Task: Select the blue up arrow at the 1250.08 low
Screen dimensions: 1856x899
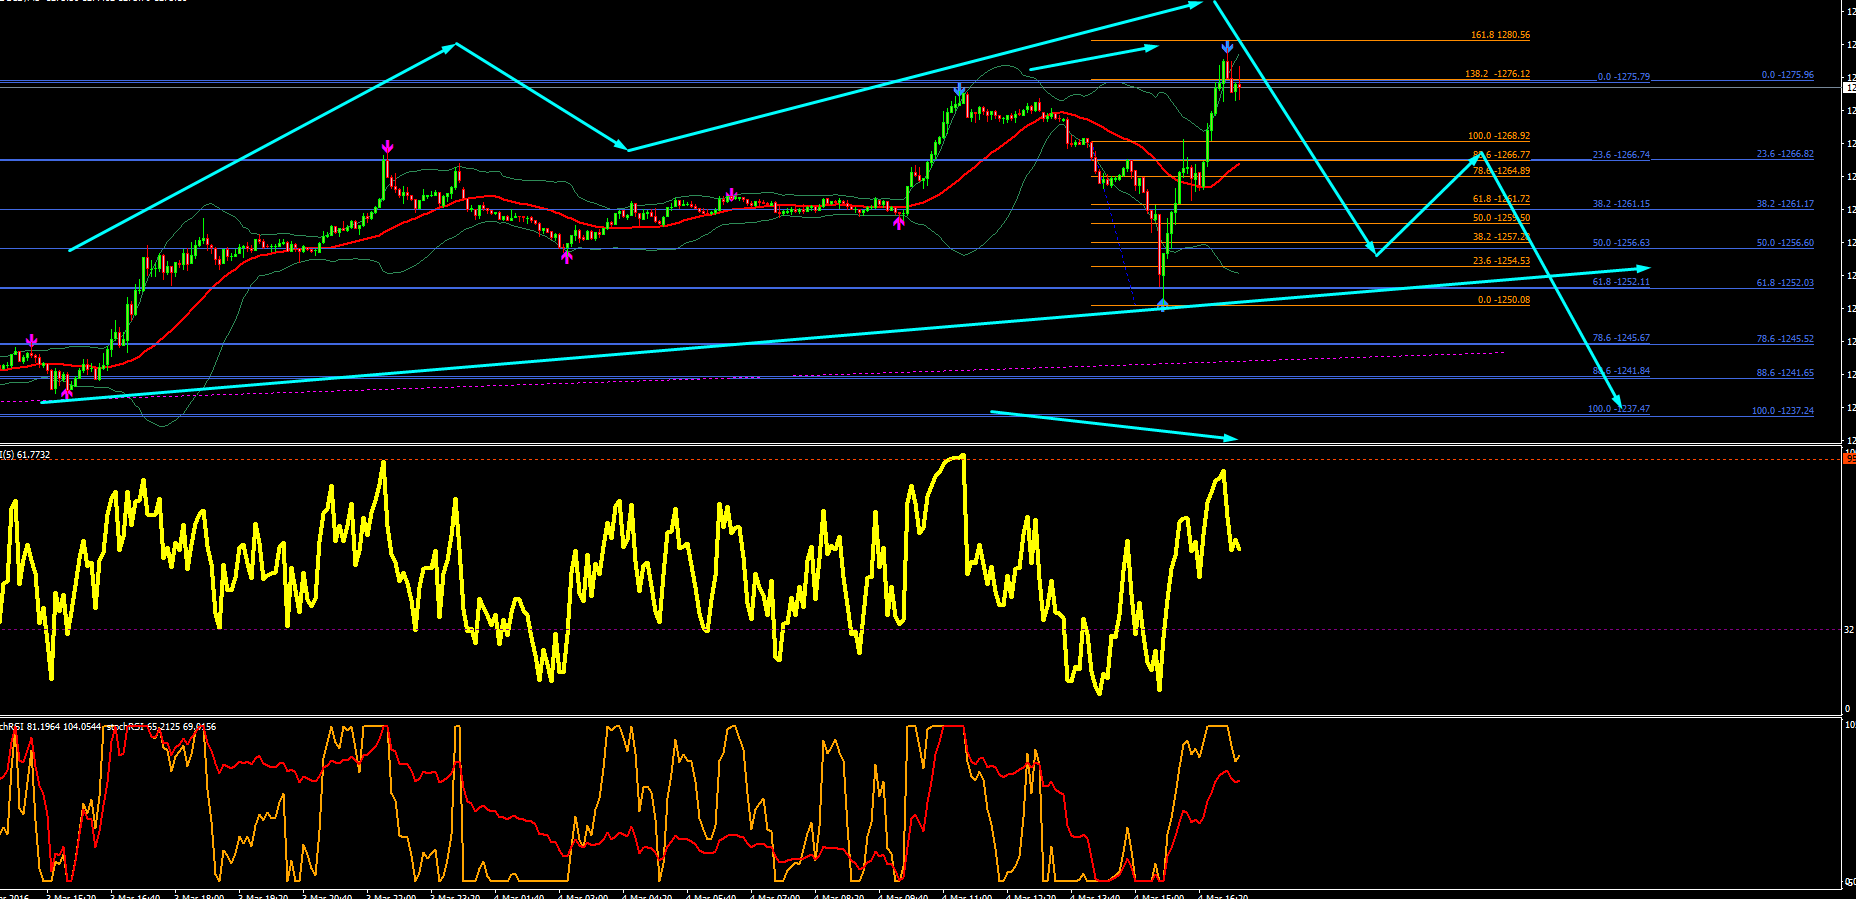Action: pos(1162,303)
